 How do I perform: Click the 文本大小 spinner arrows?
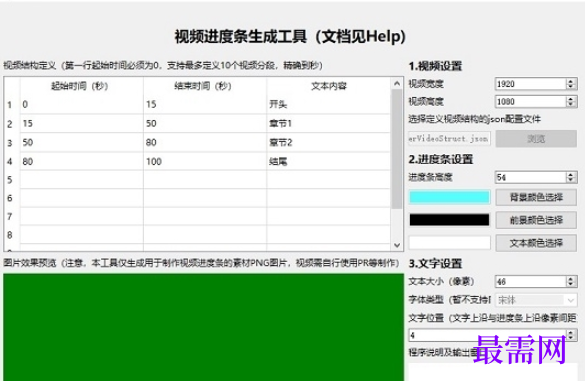tap(571, 281)
